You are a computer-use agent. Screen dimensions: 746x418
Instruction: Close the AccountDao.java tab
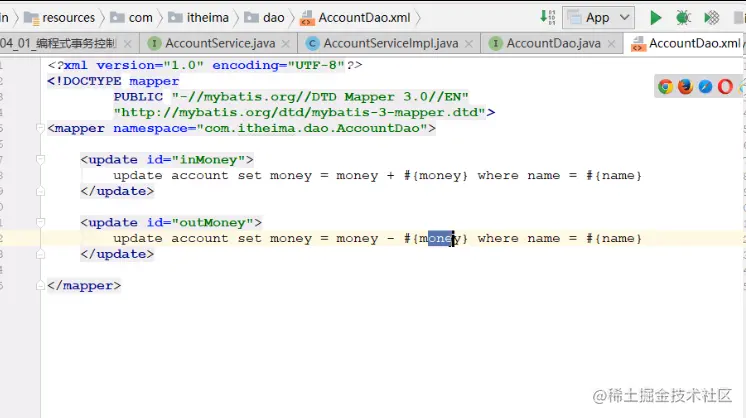[611, 44]
